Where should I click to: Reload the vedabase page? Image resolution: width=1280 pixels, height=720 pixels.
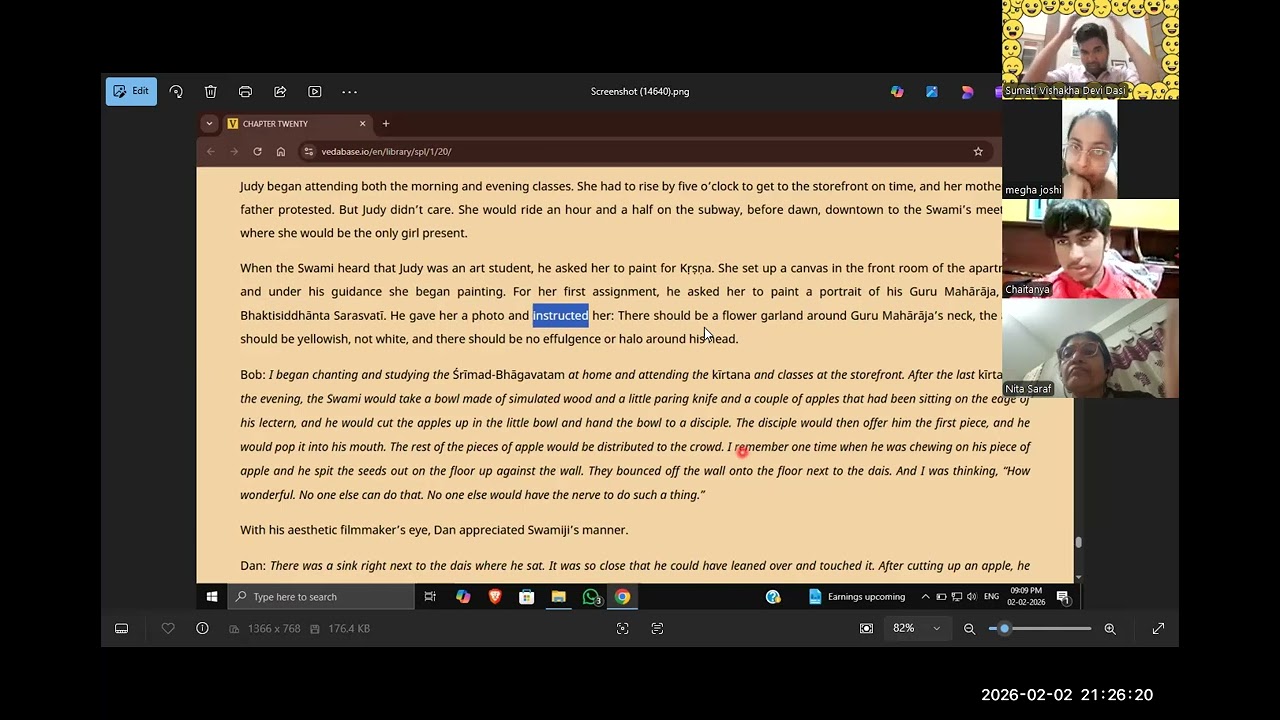click(x=257, y=152)
